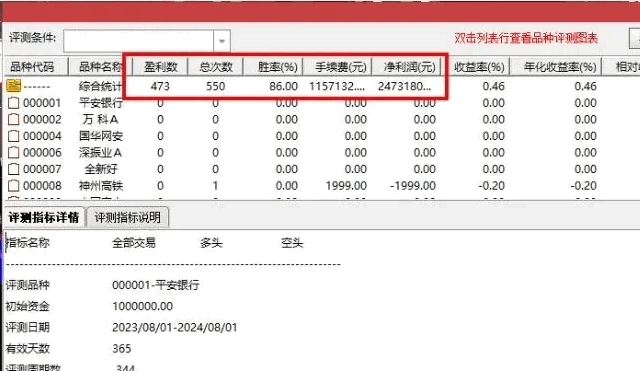Viewport: 640px width, 371px height.
Task: Select the 深振业A row name
Action: click(100, 153)
